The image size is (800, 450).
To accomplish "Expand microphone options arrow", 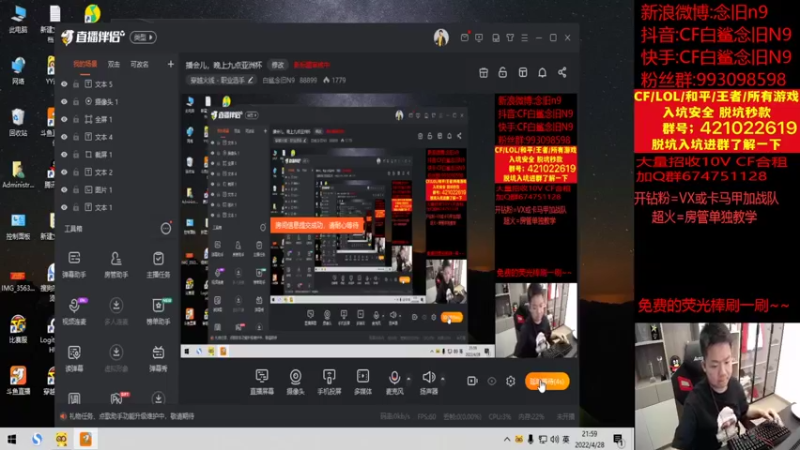I will pyautogui.click(x=408, y=379).
